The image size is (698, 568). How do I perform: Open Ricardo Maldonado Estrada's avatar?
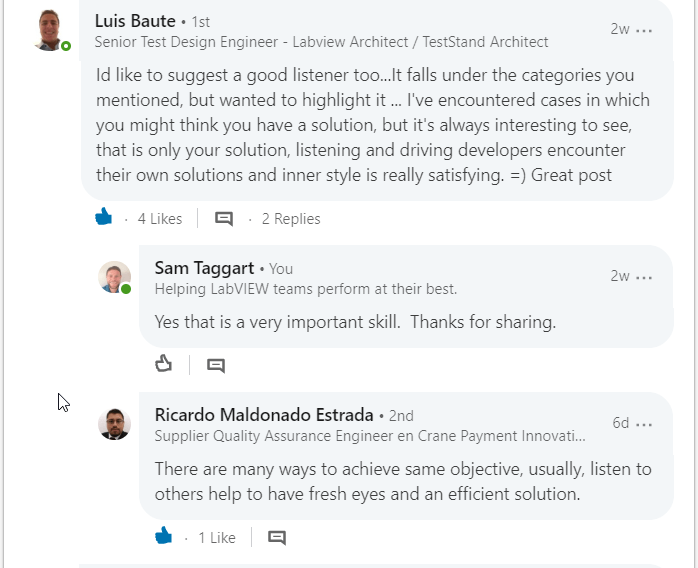[x=114, y=424]
